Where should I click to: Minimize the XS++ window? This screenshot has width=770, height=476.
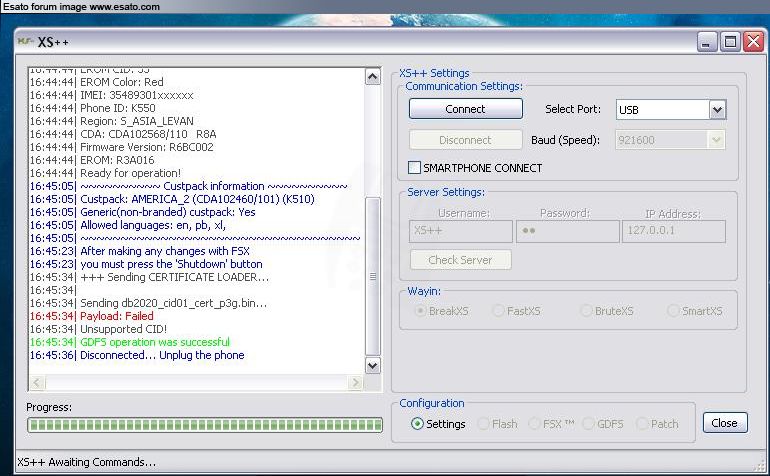(707, 42)
